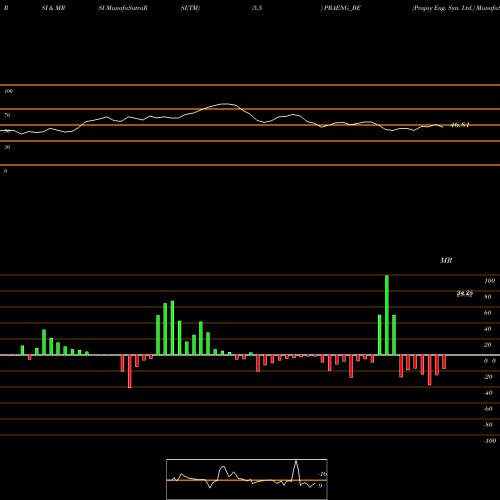This screenshot has height=500, width=500.
Task: Click the 100 label on RSI axis
Action: (9, 91)
